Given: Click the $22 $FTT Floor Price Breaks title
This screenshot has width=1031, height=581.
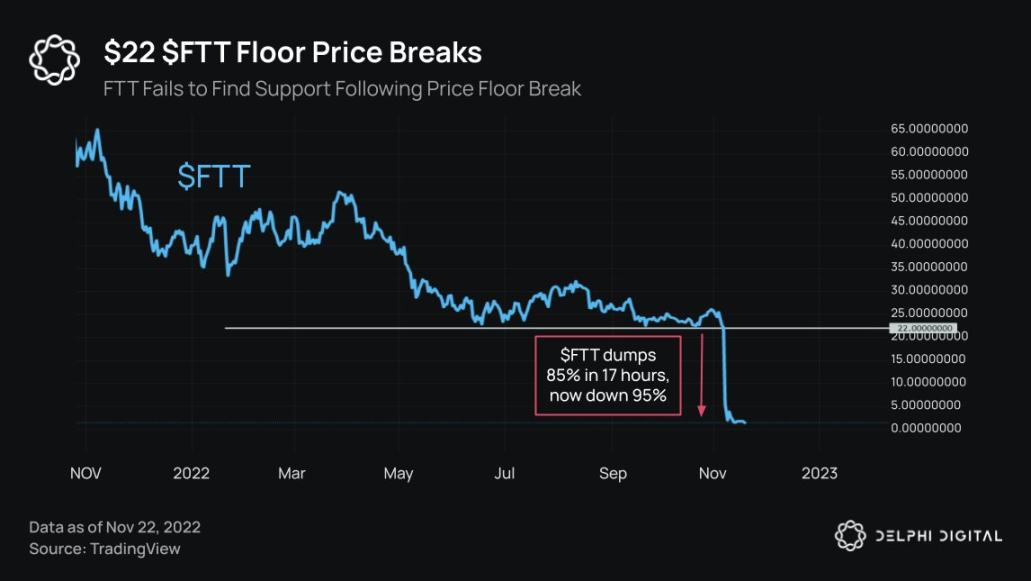Looking at the screenshot, I should tap(293, 53).
